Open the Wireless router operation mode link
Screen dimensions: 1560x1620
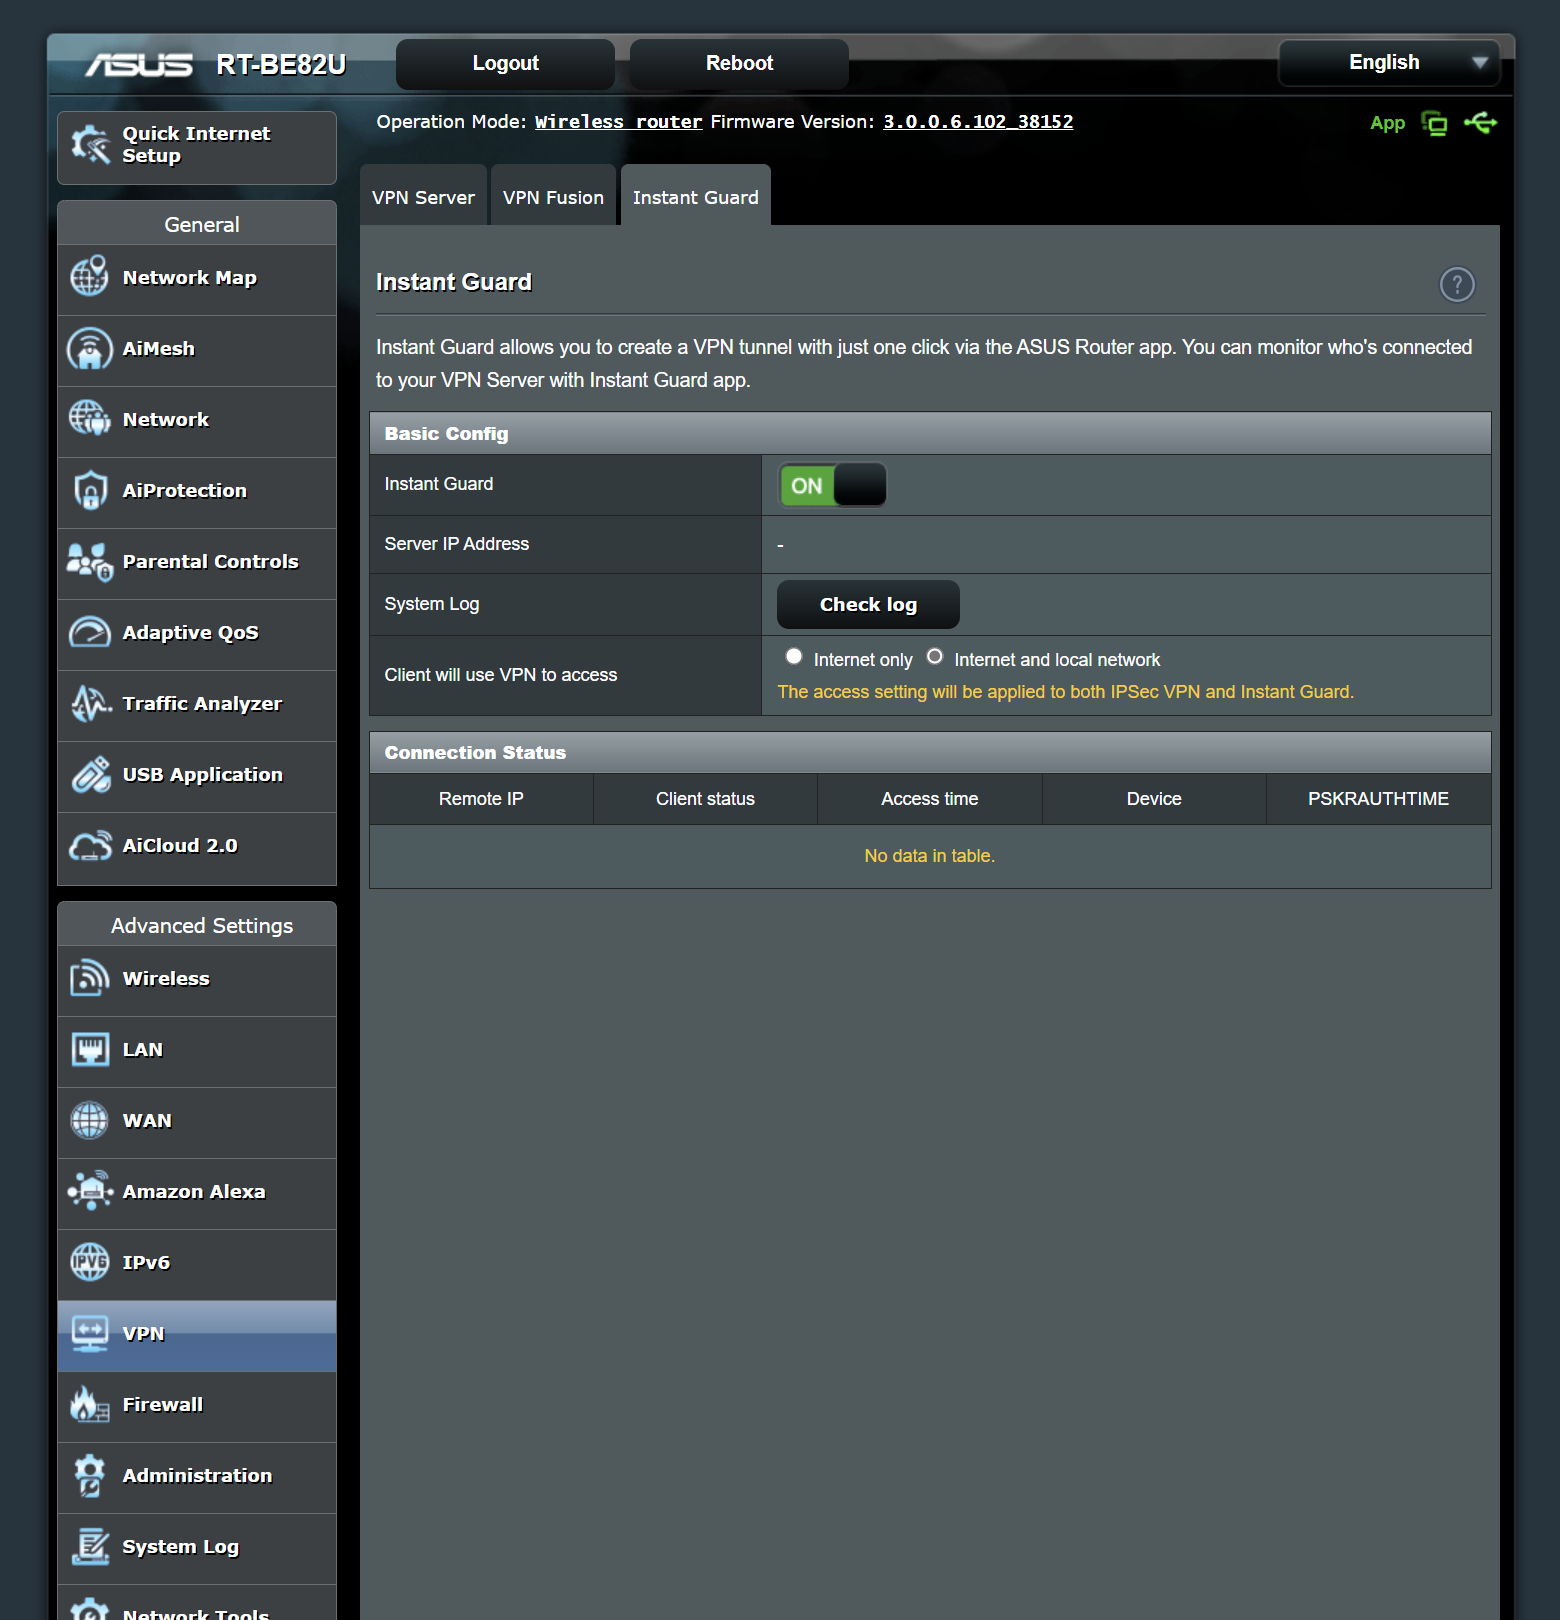coord(618,122)
